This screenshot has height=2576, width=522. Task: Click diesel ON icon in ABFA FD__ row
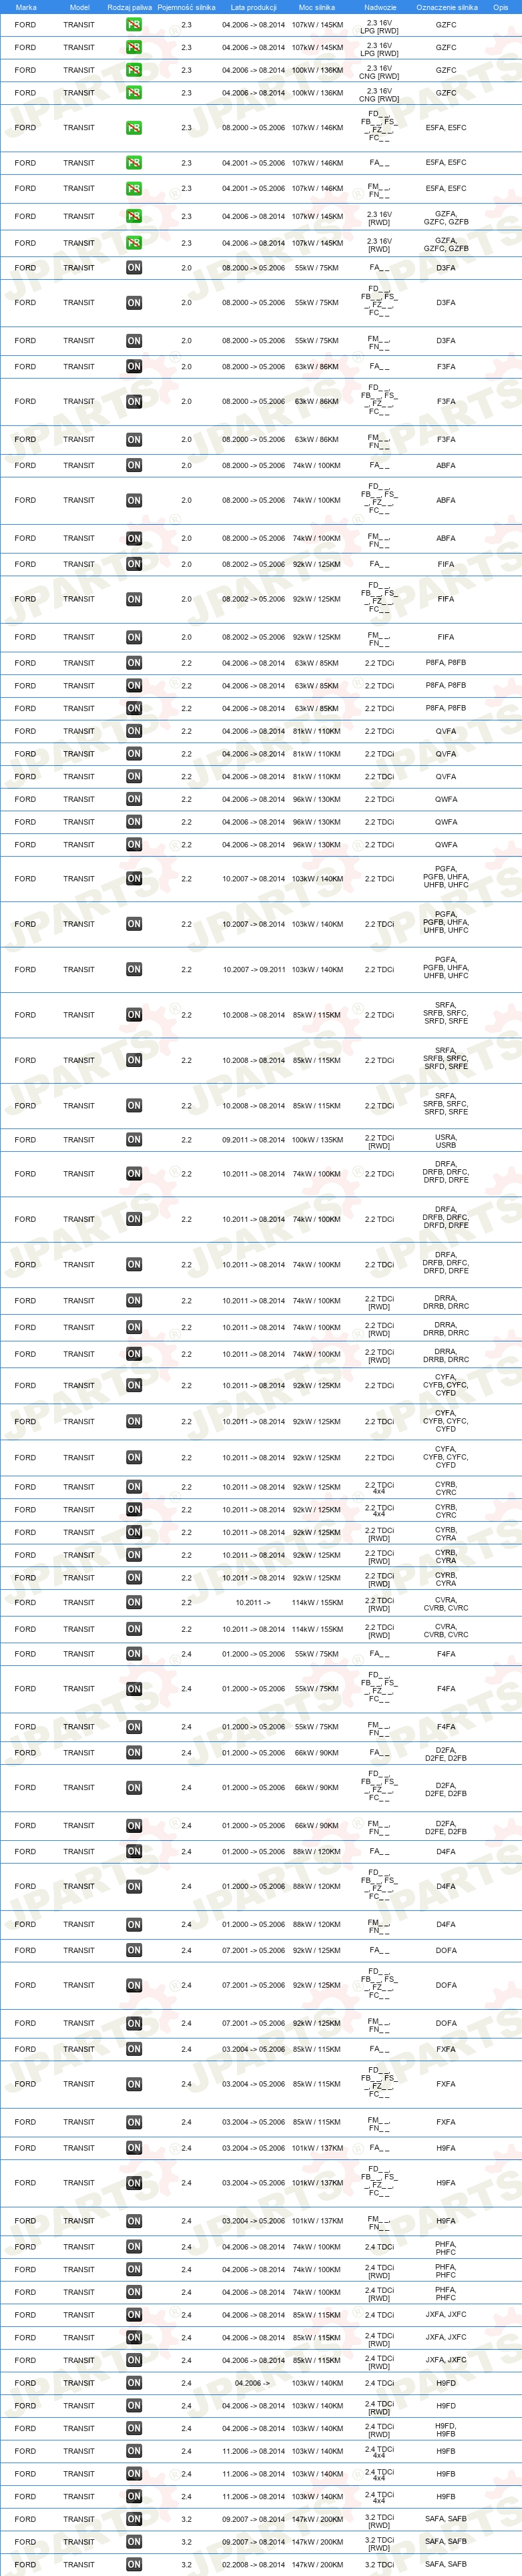click(x=134, y=501)
